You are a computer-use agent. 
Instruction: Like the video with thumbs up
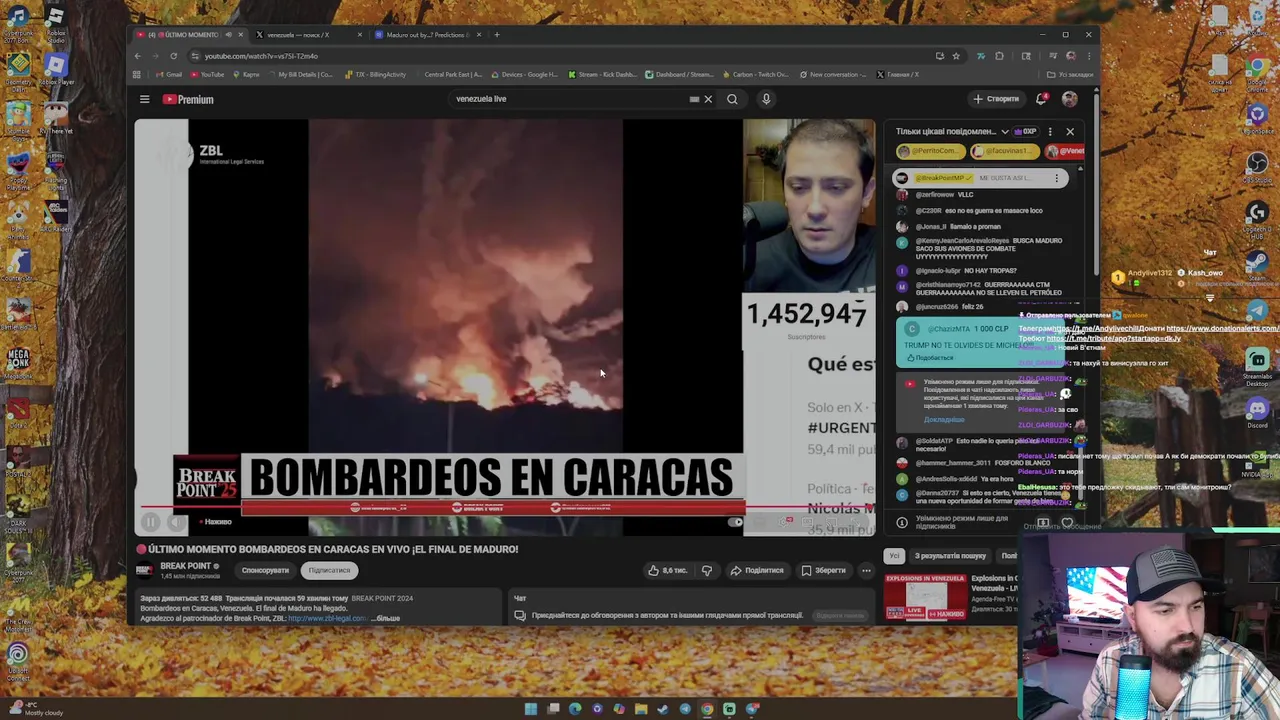coord(667,570)
